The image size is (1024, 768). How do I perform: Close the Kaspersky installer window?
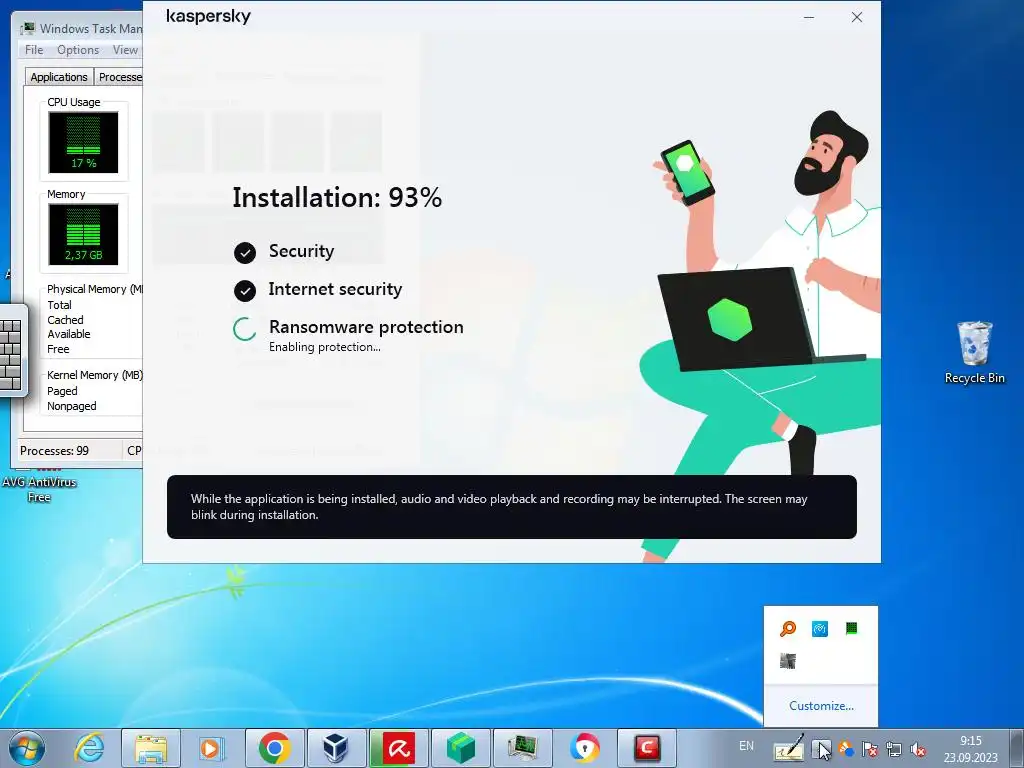pyautogui.click(x=857, y=18)
